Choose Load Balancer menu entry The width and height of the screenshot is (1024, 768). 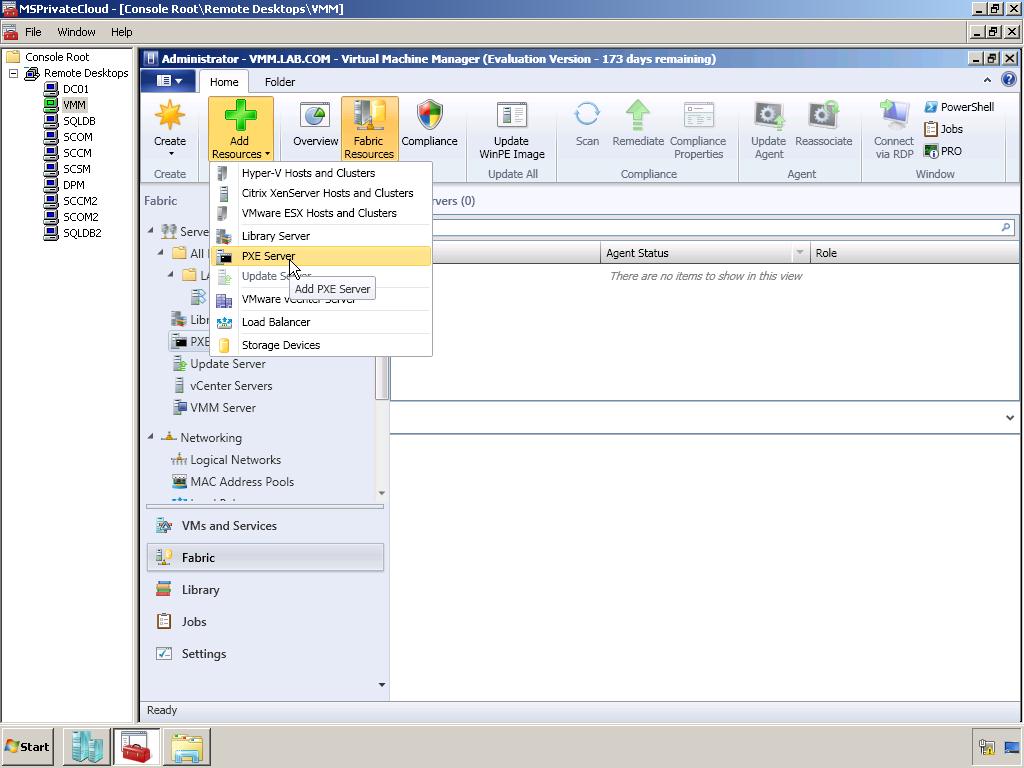(321, 322)
